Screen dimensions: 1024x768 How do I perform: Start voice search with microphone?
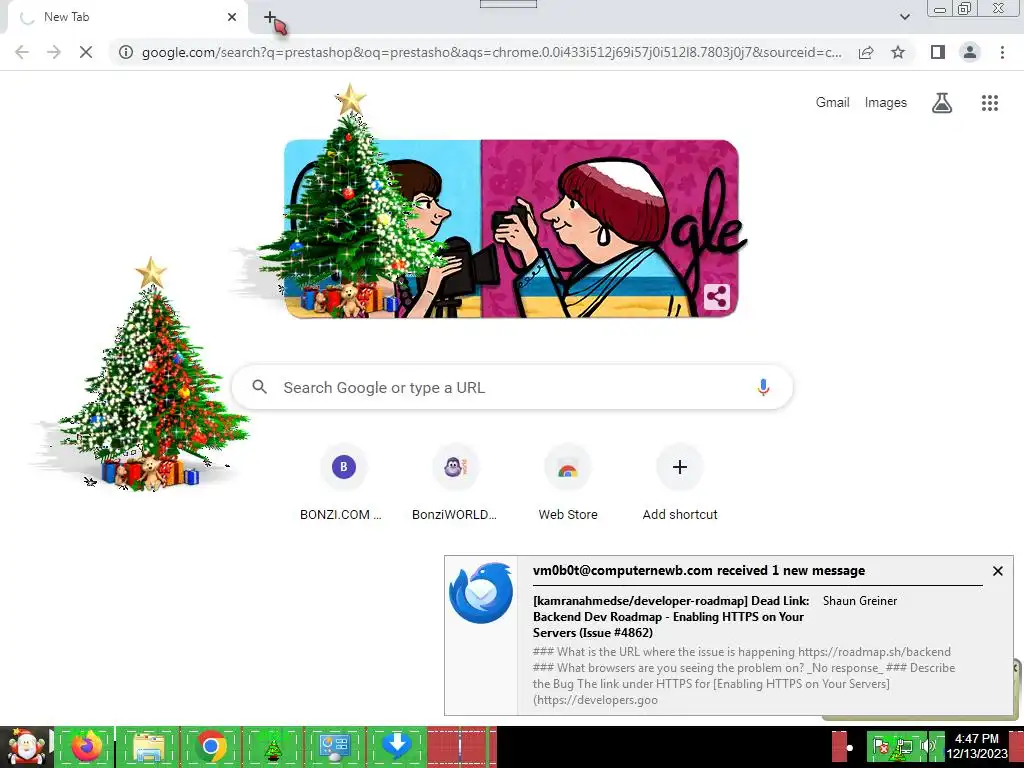763,387
